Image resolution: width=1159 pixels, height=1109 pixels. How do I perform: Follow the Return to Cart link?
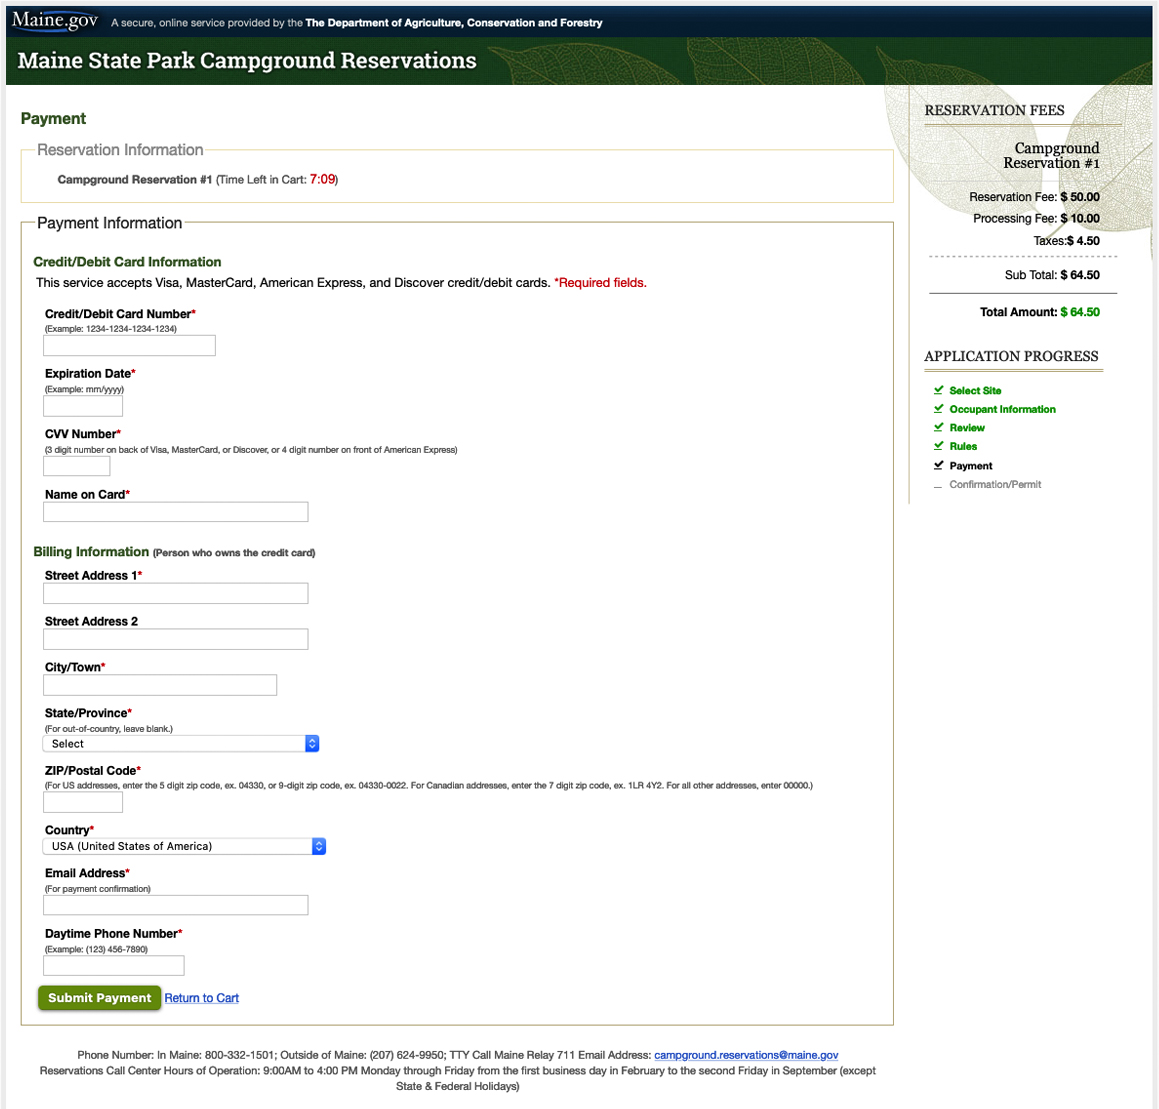tap(201, 998)
